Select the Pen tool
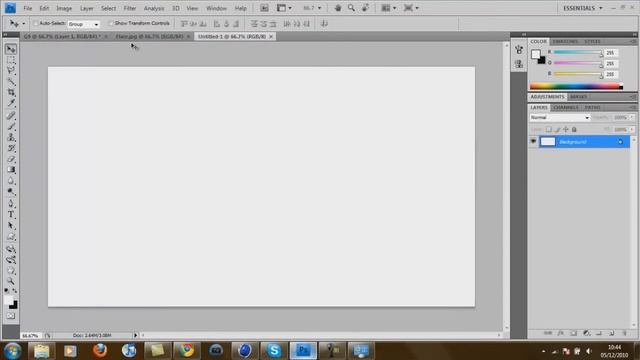Image resolution: width=640 pixels, height=360 pixels. 11,204
